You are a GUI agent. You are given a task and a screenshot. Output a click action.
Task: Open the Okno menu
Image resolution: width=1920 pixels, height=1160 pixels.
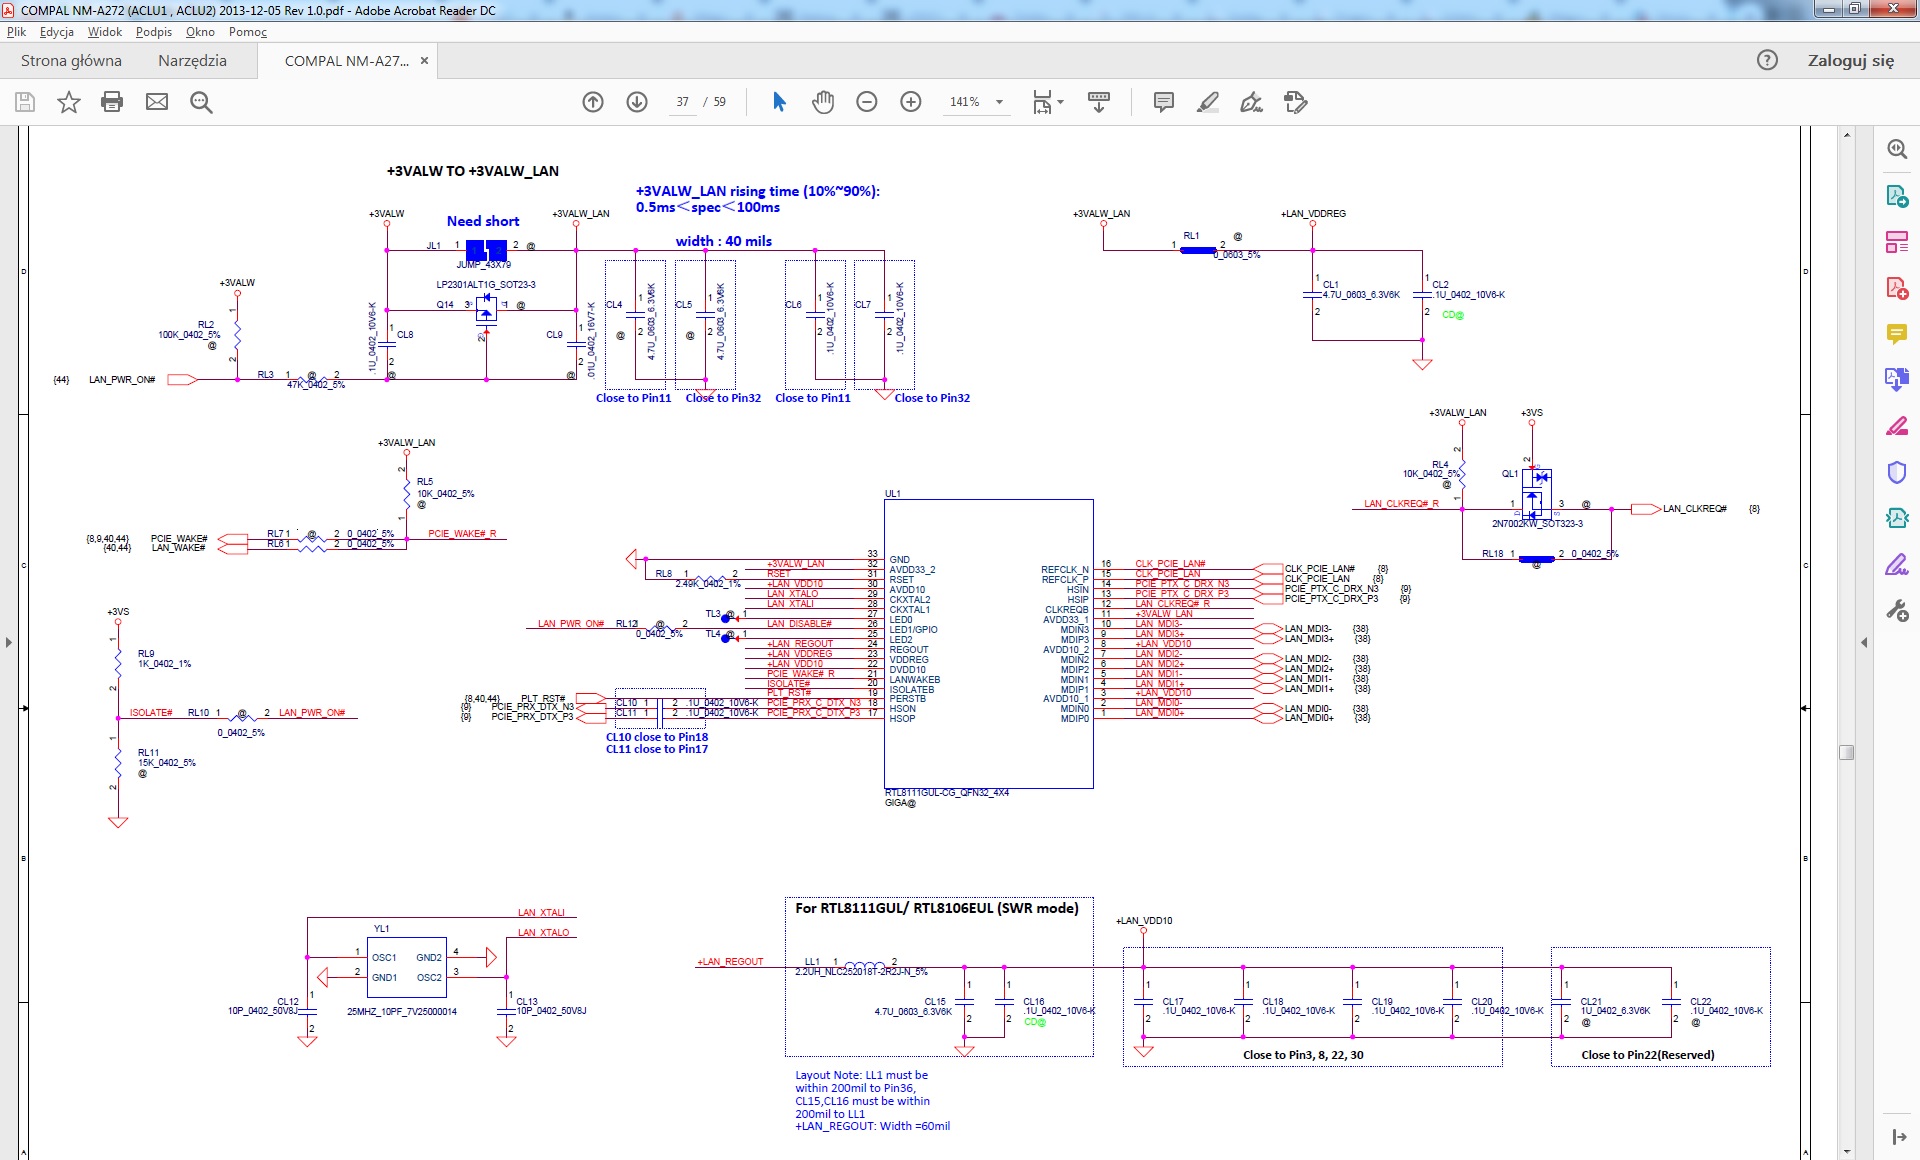[200, 32]
